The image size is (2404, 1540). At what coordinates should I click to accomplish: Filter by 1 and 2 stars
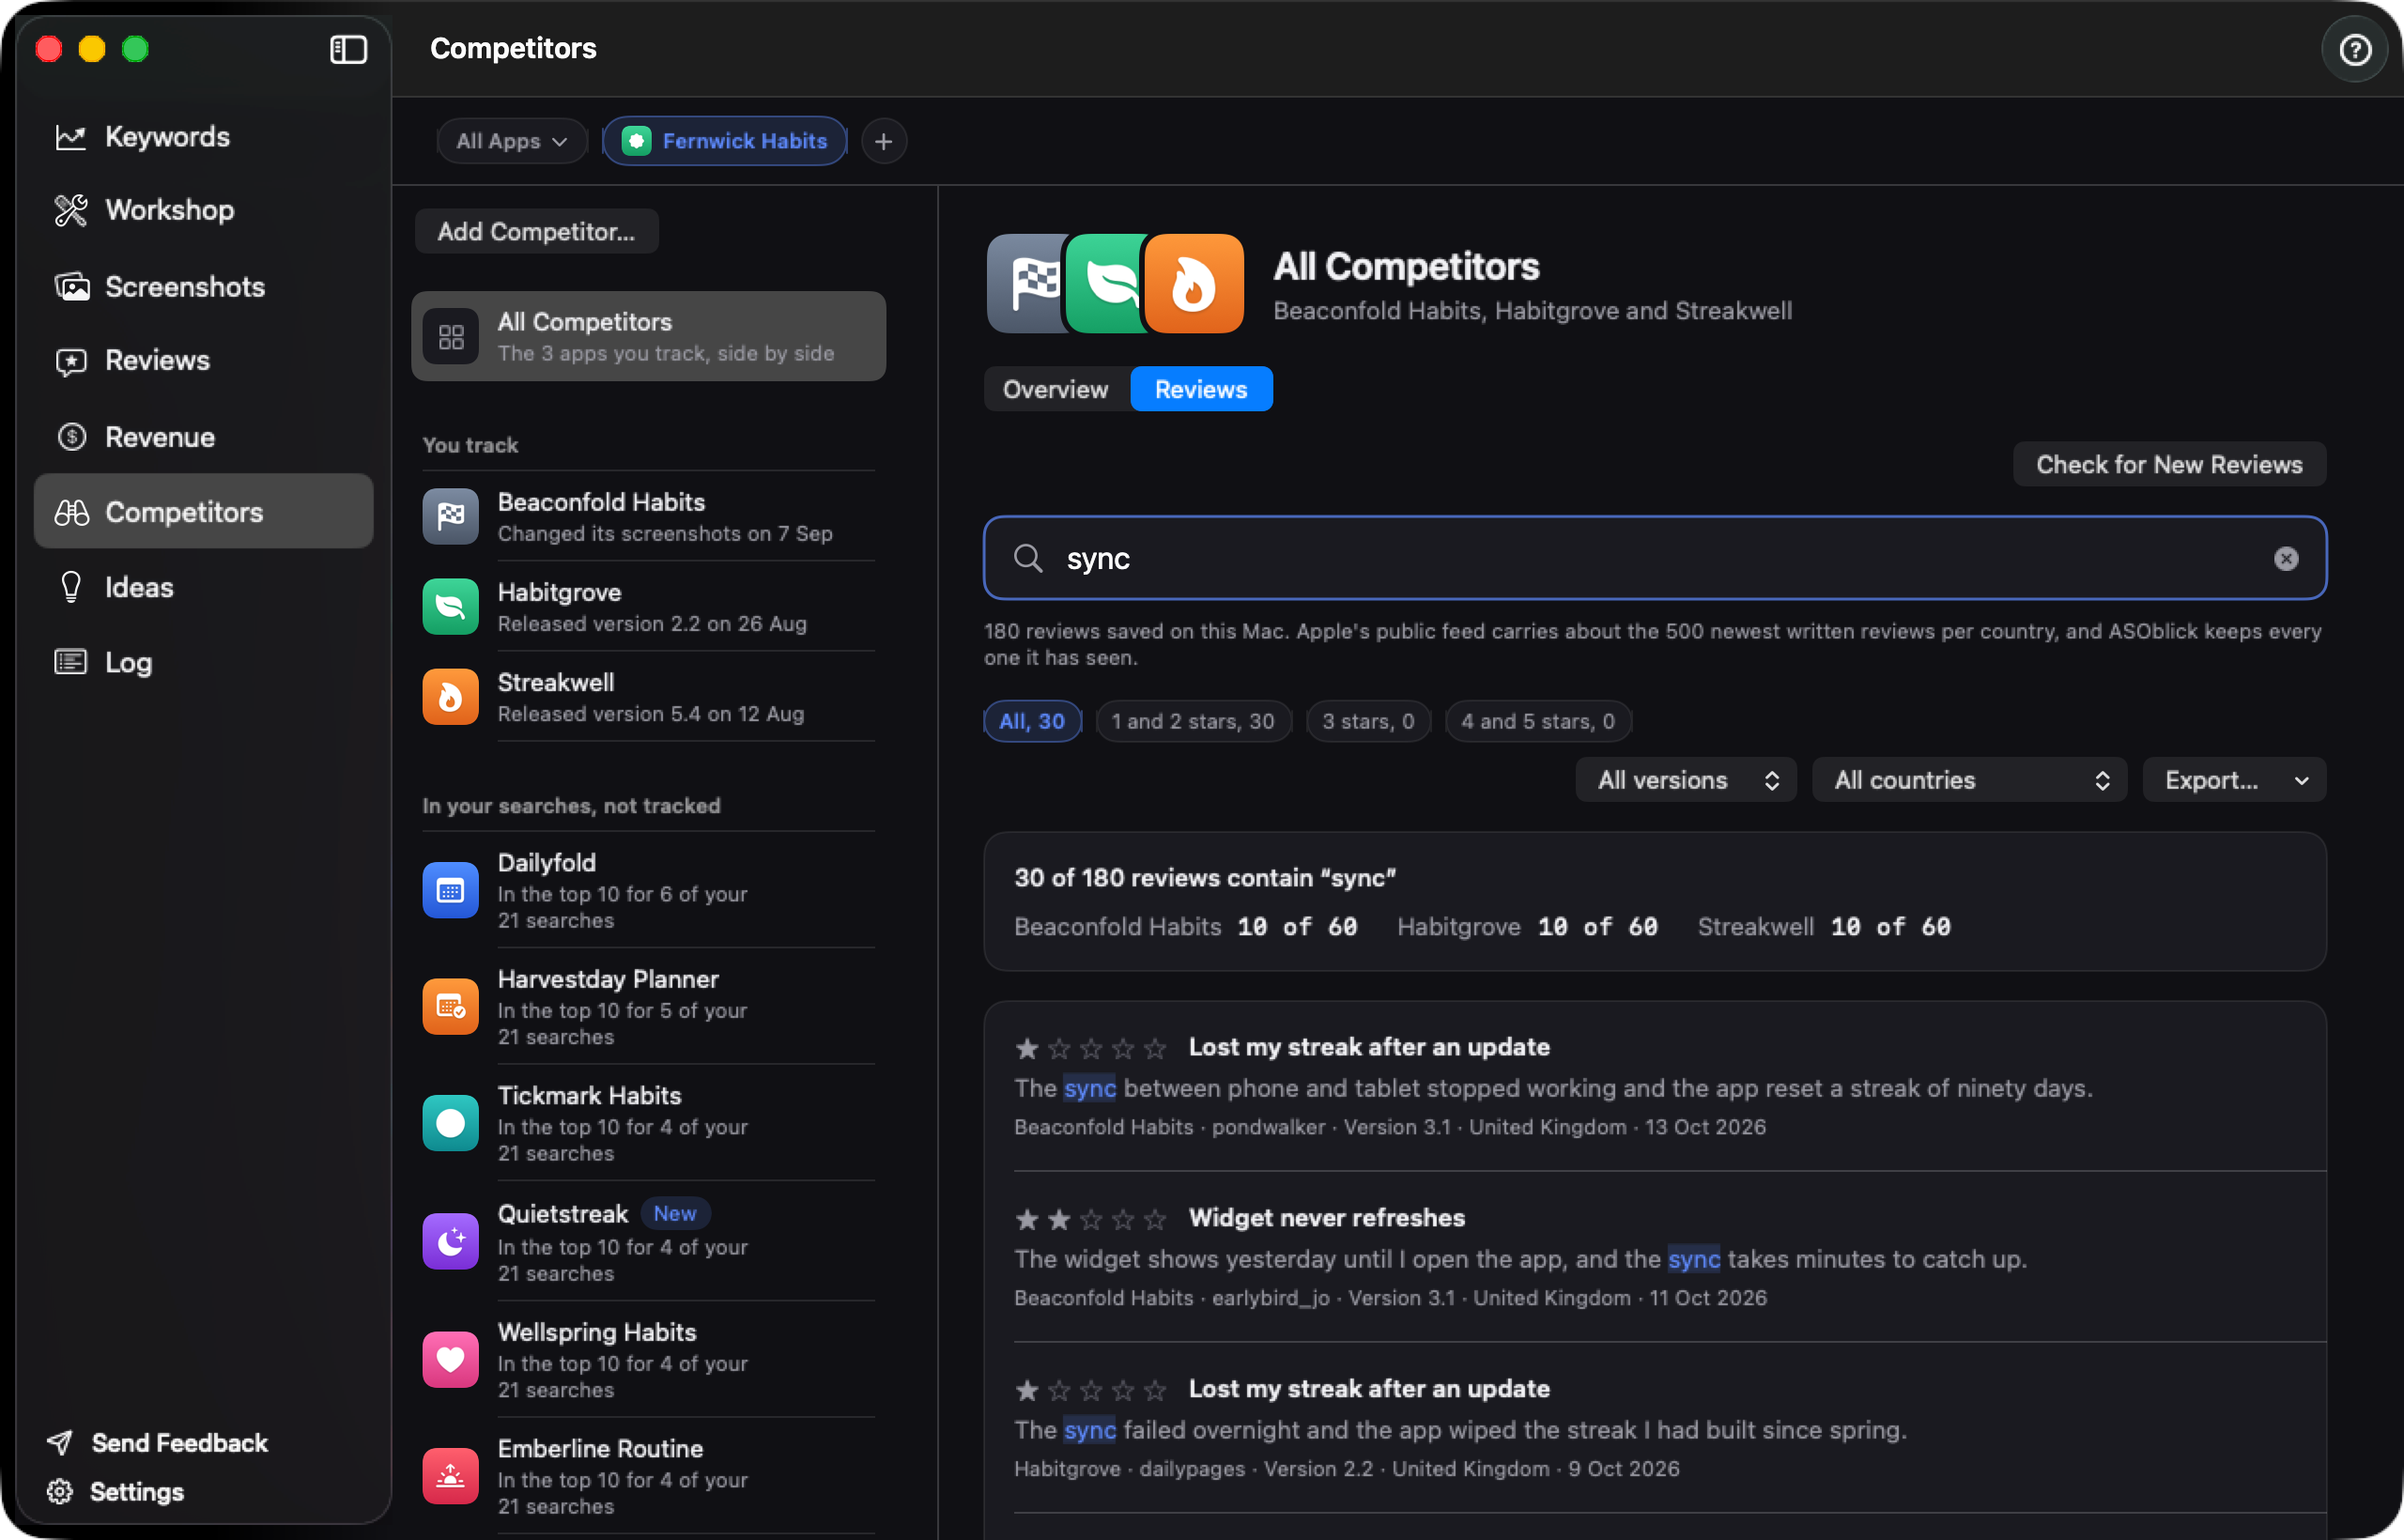coord(1192,721)
